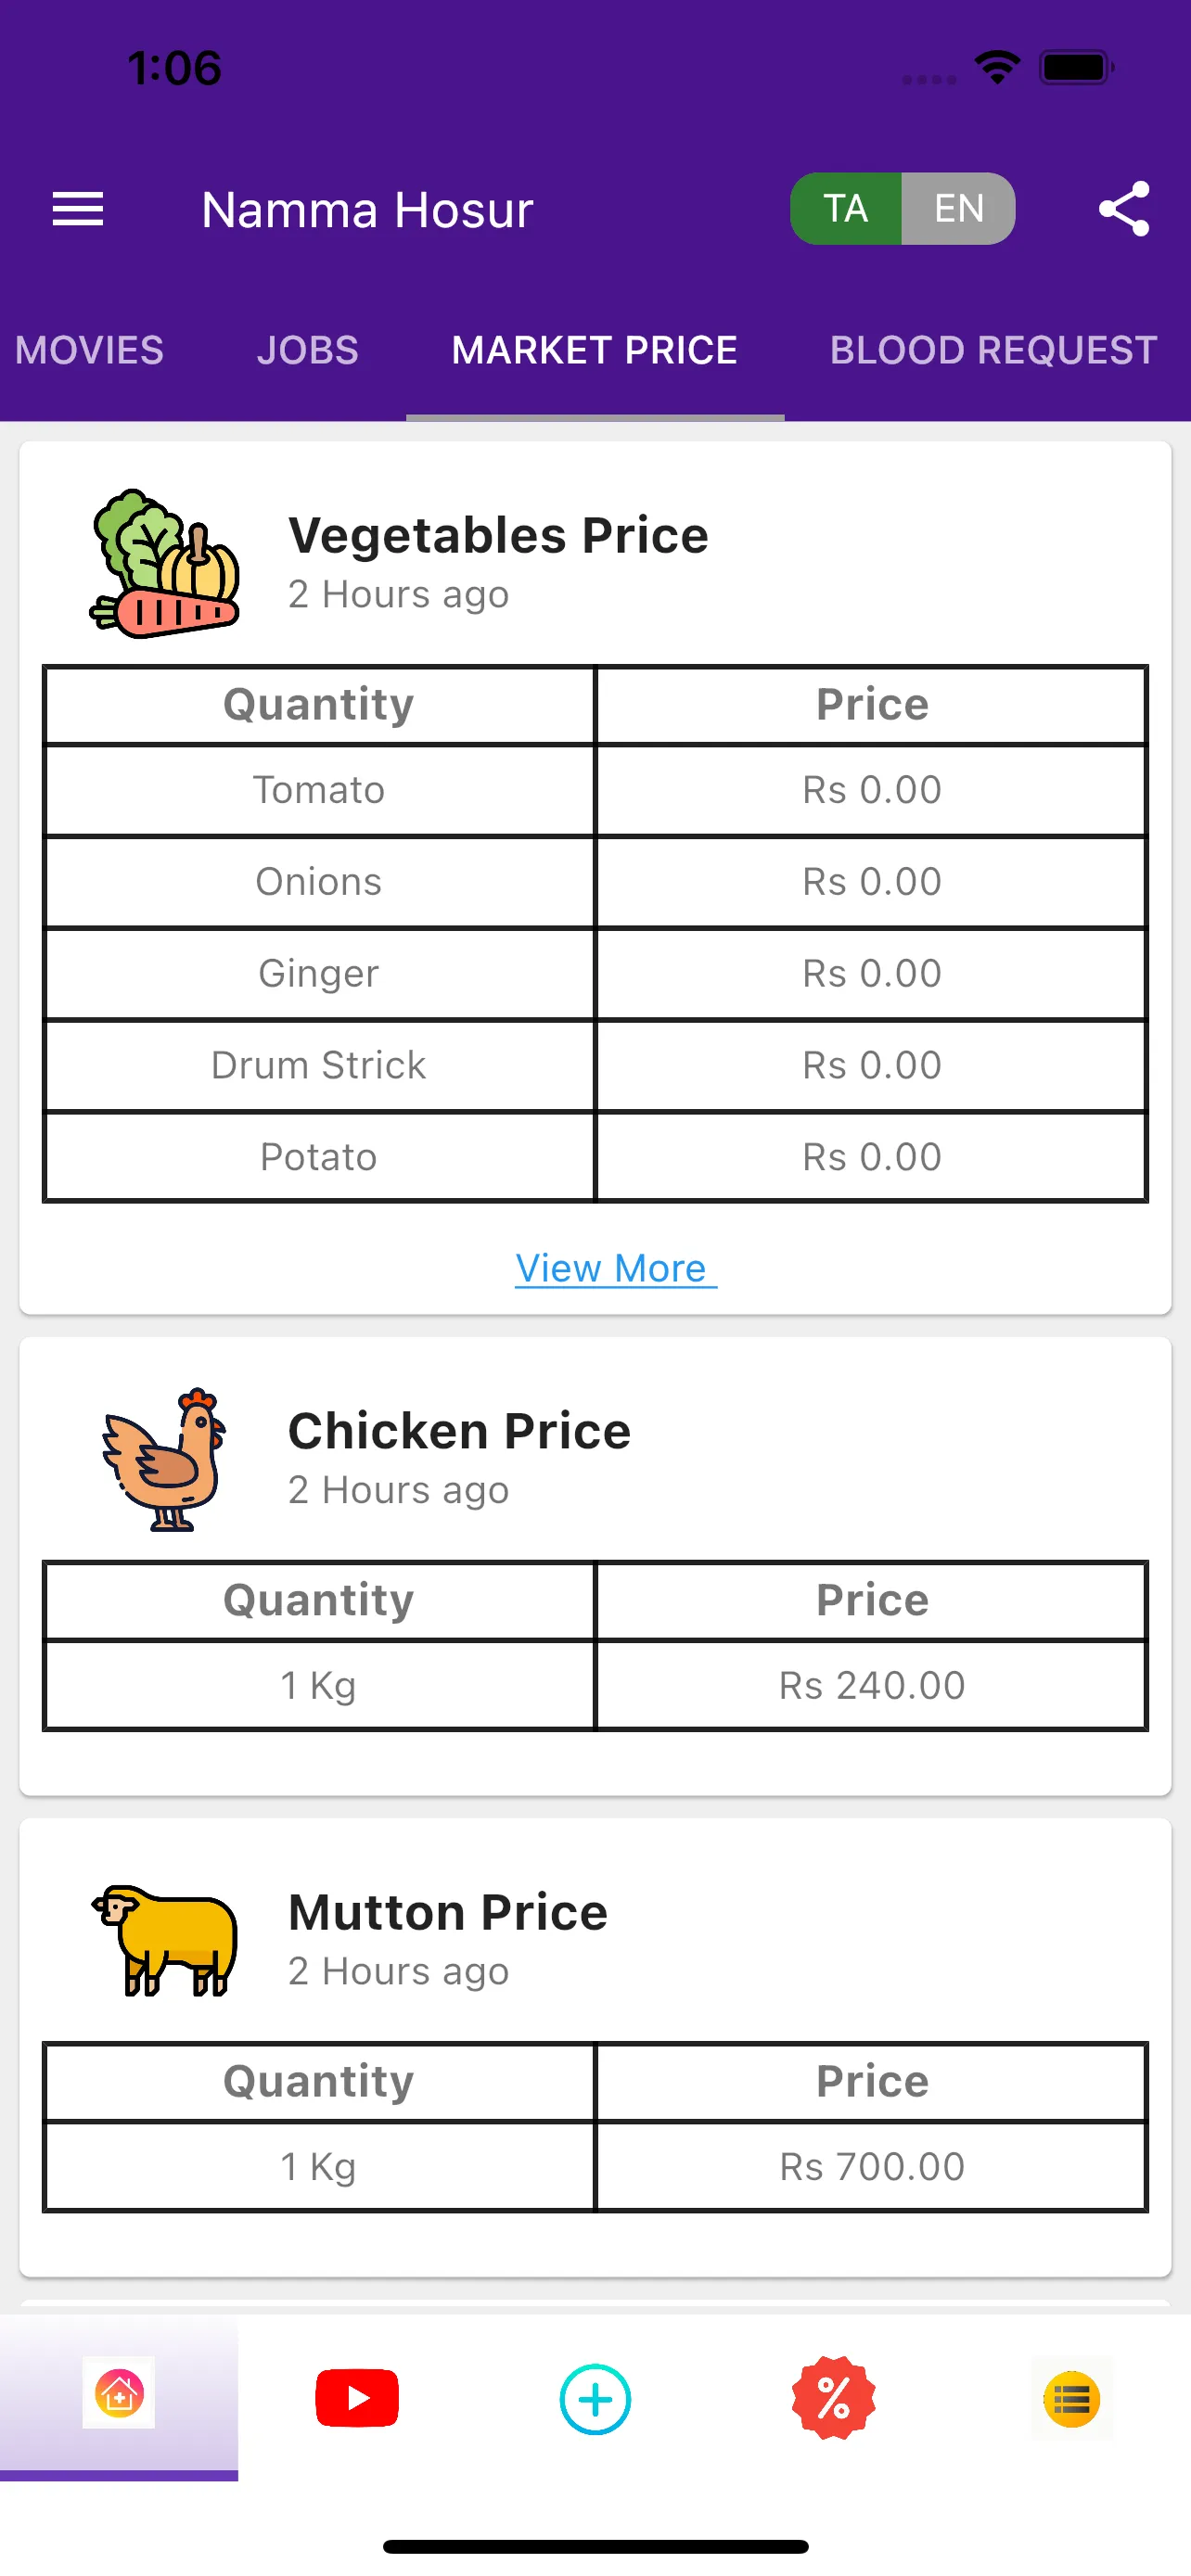Tap the mutton sheep icon
1191x2576 pixels.
point(165,1940)
